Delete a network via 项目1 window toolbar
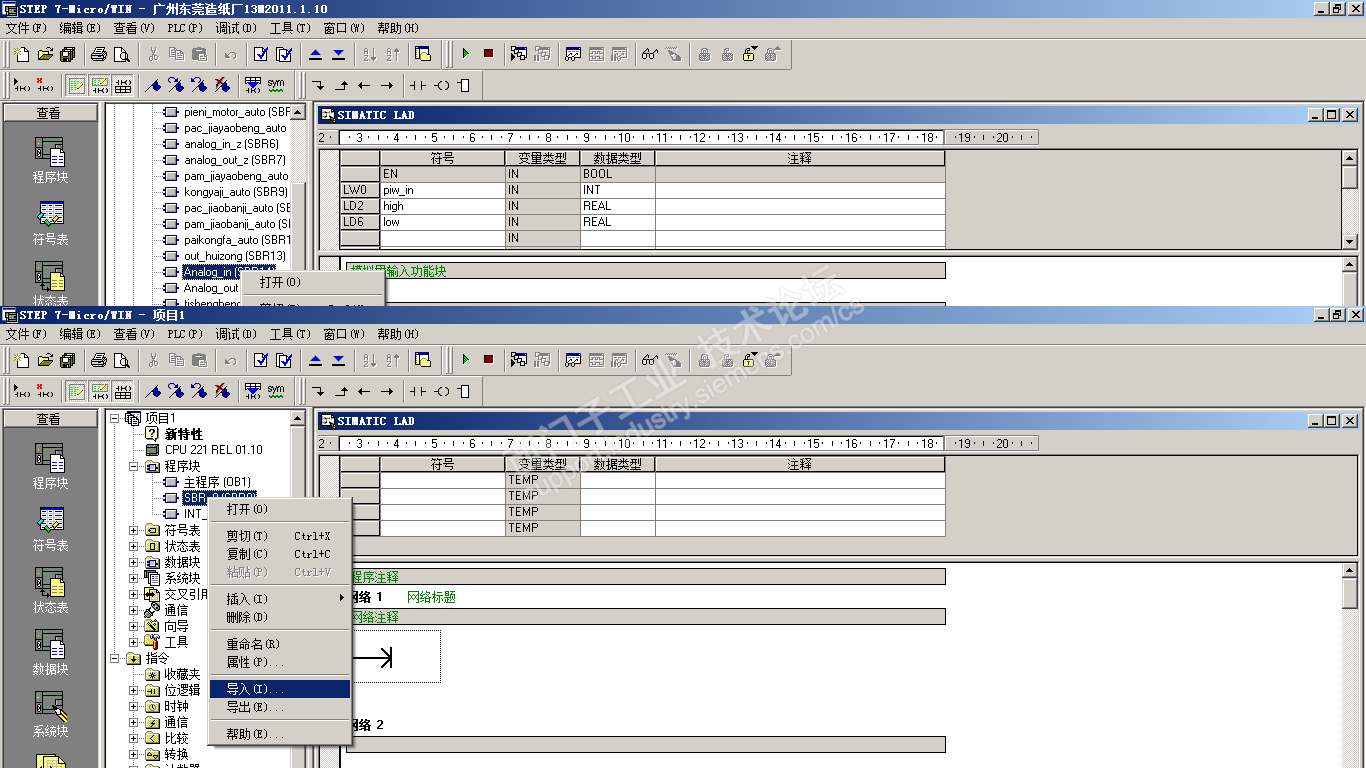The width and height of the screenshot is (1366, 768). [x=45, y=390]
